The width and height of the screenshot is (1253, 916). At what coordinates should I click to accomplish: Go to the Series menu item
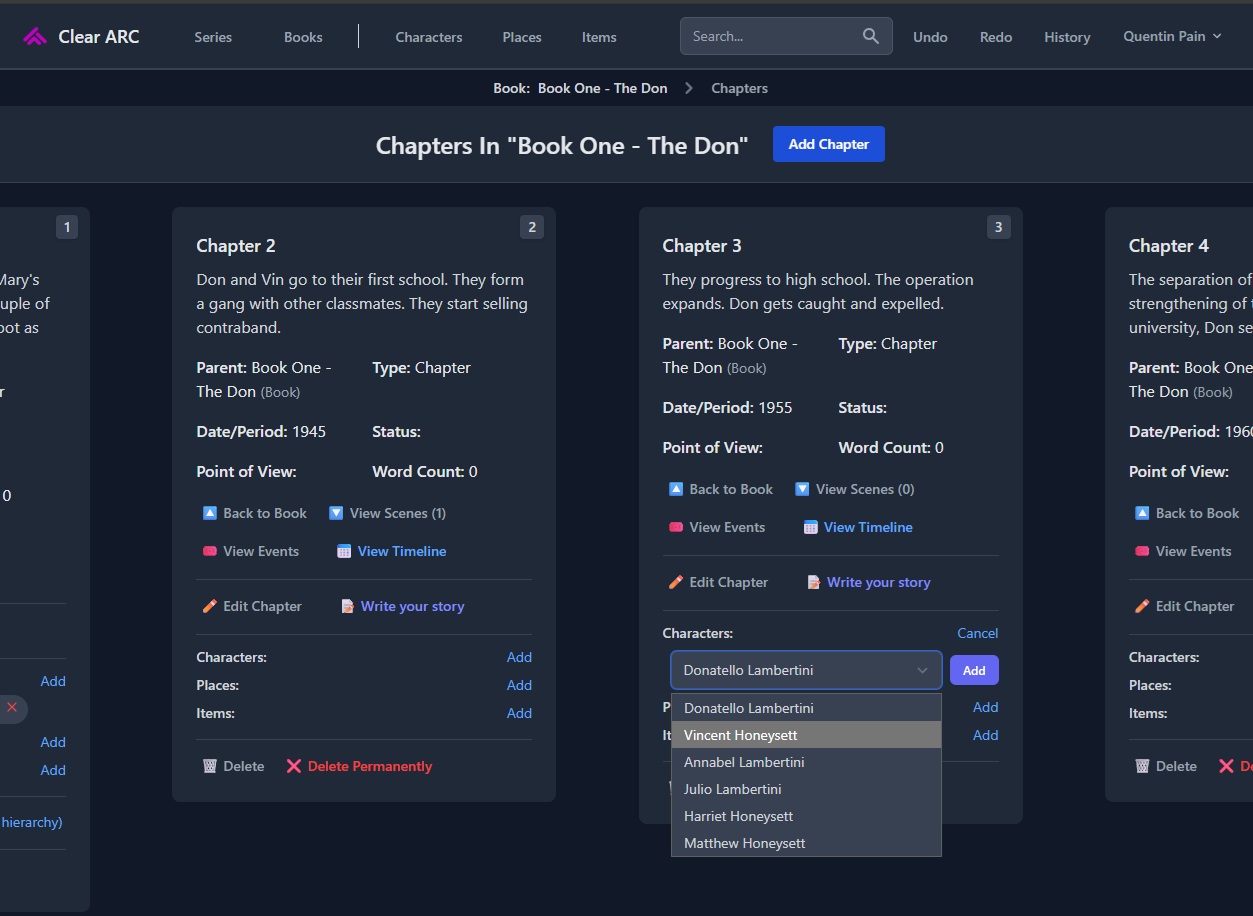click(213, 37)
